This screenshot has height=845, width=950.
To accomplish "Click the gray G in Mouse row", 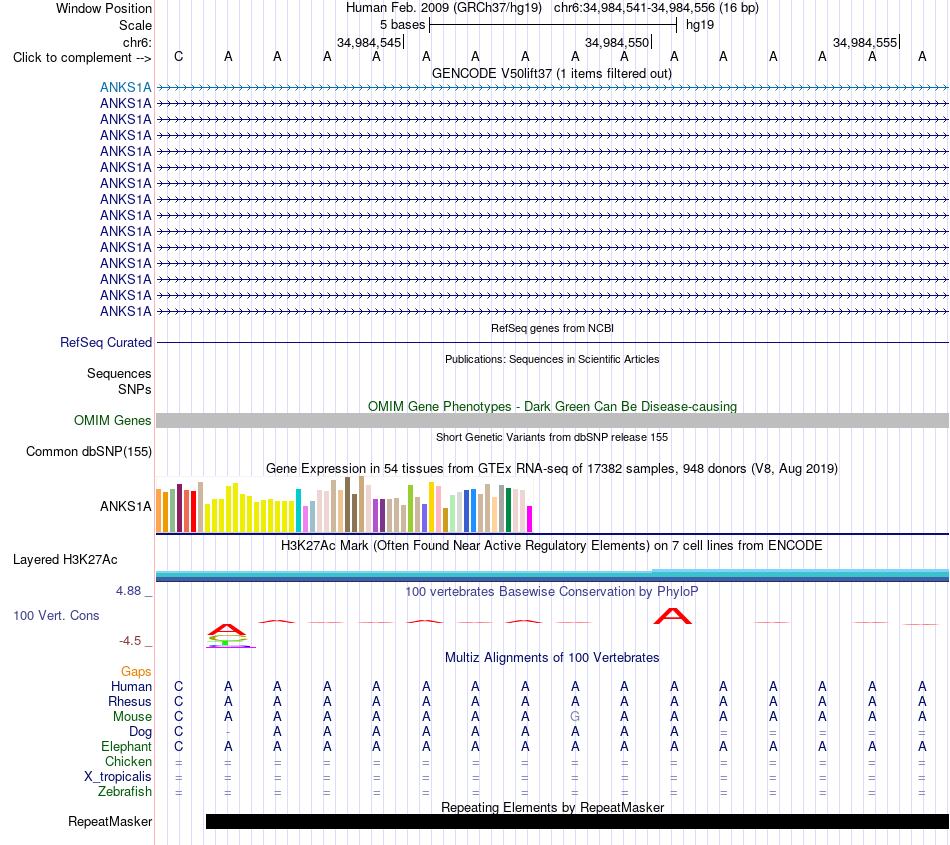I will (x=575, y=717).
